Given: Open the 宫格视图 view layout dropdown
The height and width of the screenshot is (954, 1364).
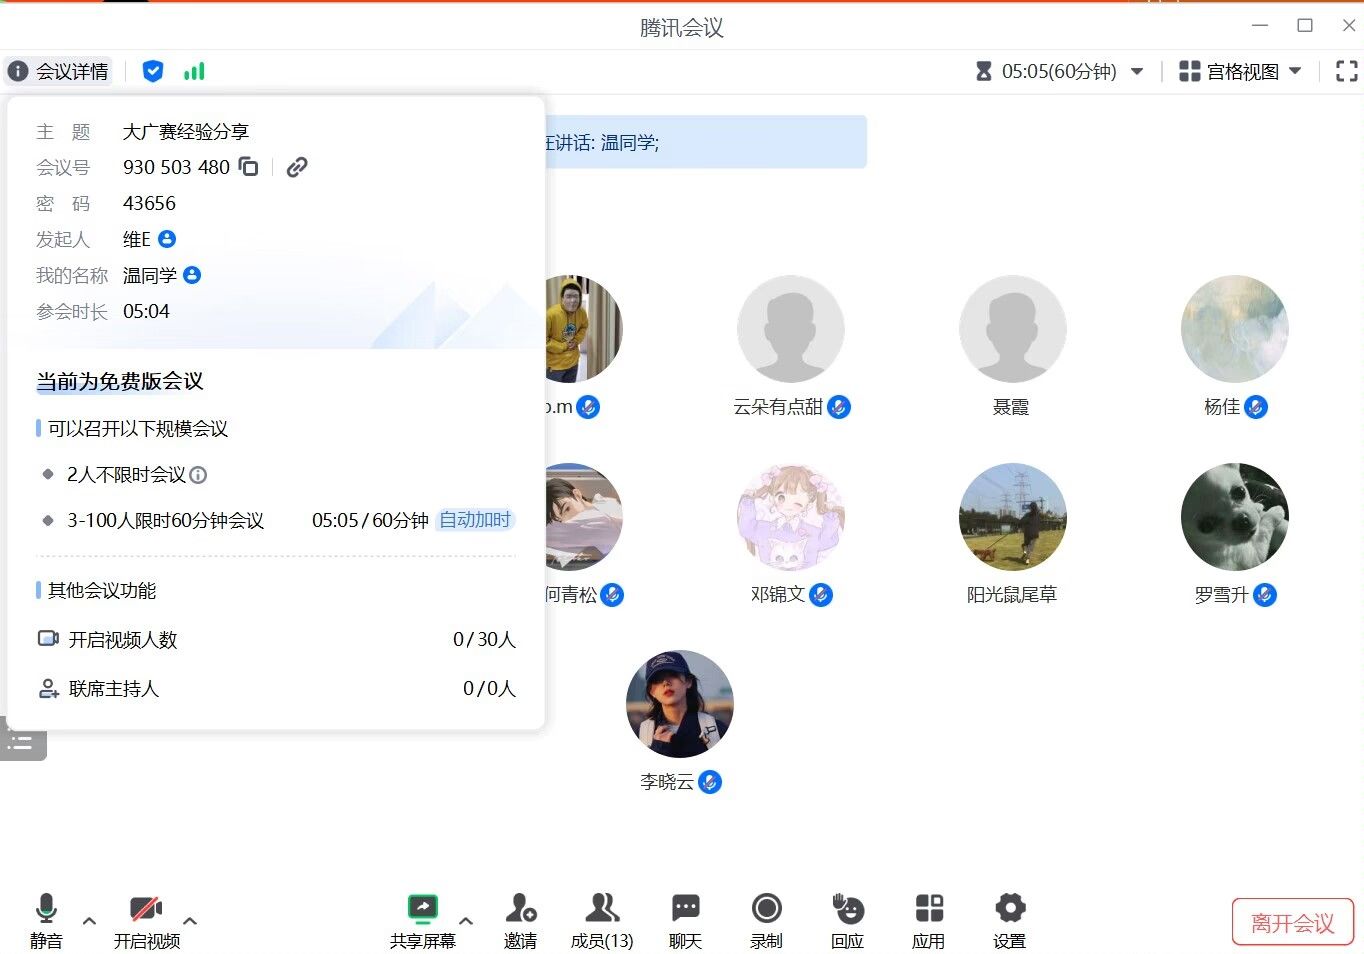Looking at the screenshot, I should pyautogui.click(x=1240, y=71).
